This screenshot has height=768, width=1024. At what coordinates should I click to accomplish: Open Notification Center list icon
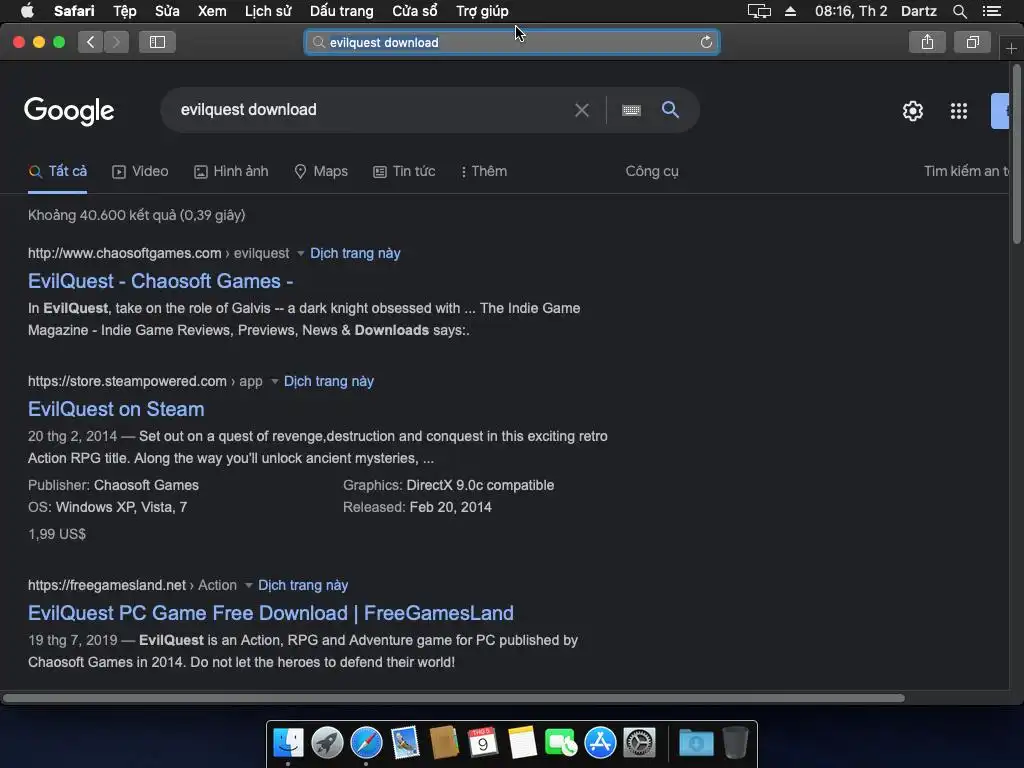(x=991, y=11)
